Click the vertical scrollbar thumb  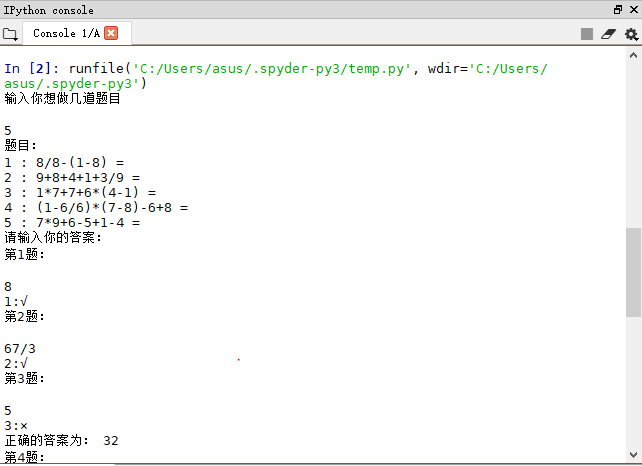coord(633,272)
